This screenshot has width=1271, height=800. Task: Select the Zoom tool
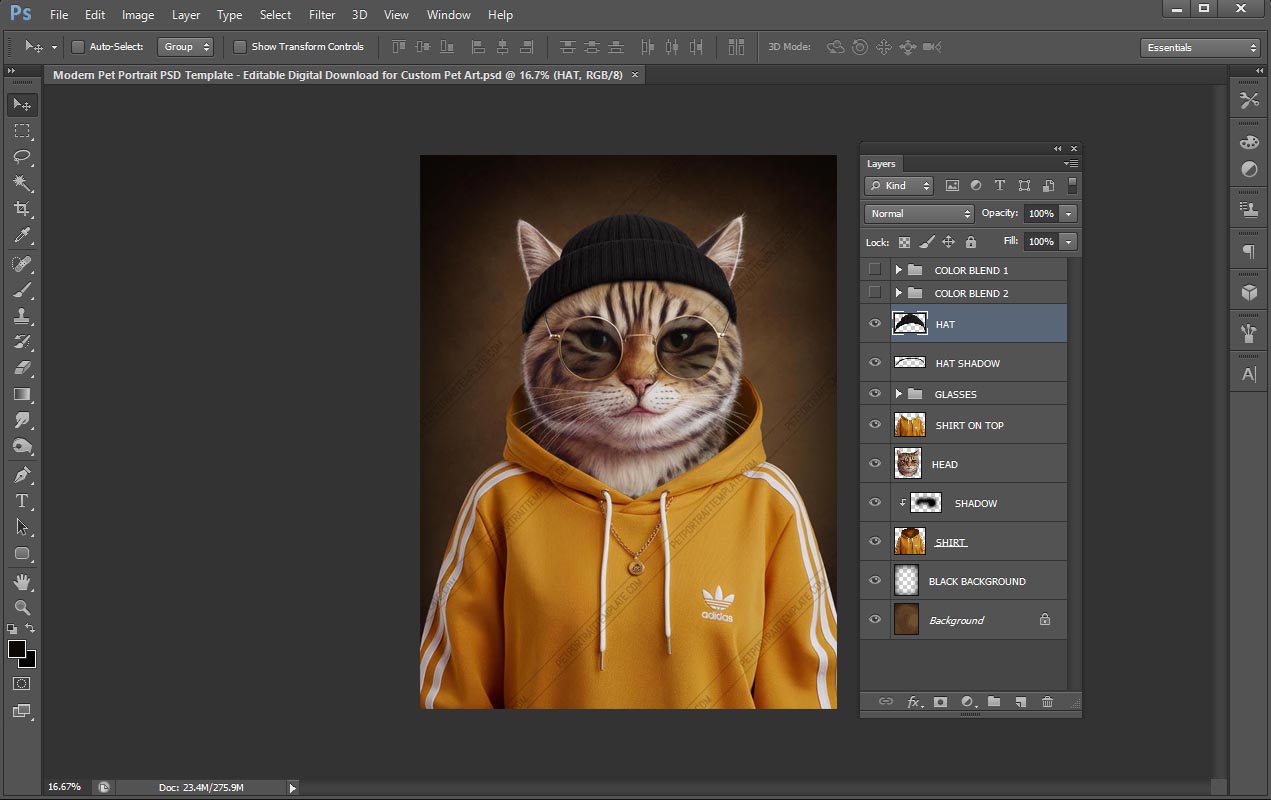coord(22,608)
